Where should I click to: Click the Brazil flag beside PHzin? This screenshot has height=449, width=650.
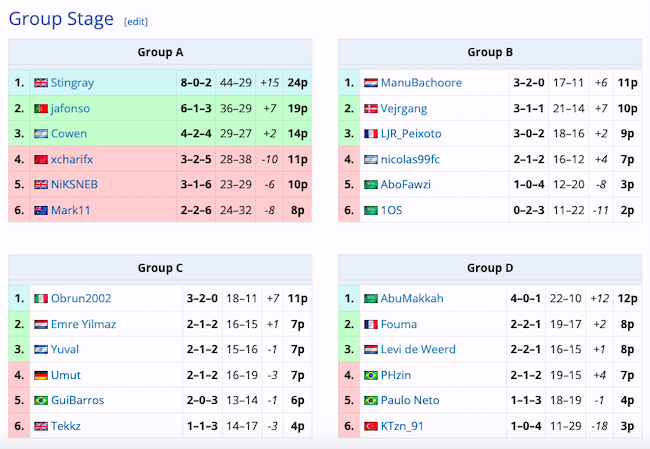tap(371, 375)
